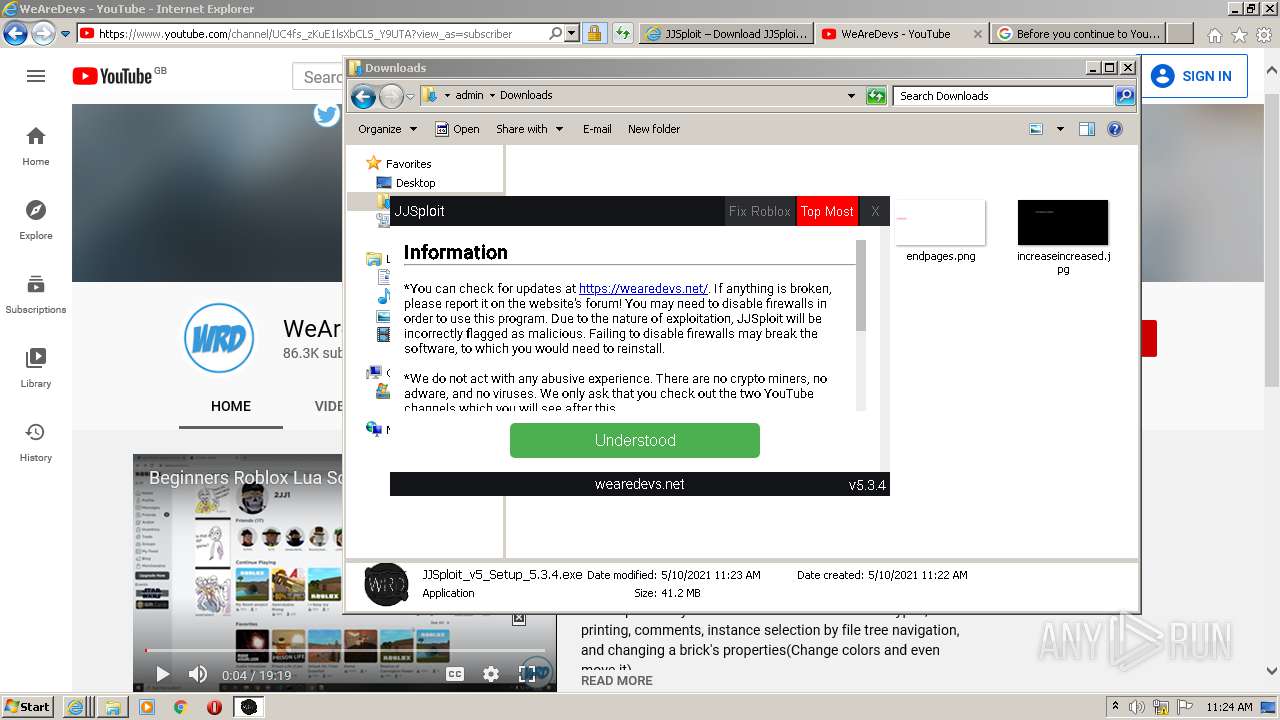Click the Windows Start button
1280x720 pixels.
[x=28, y=707]
